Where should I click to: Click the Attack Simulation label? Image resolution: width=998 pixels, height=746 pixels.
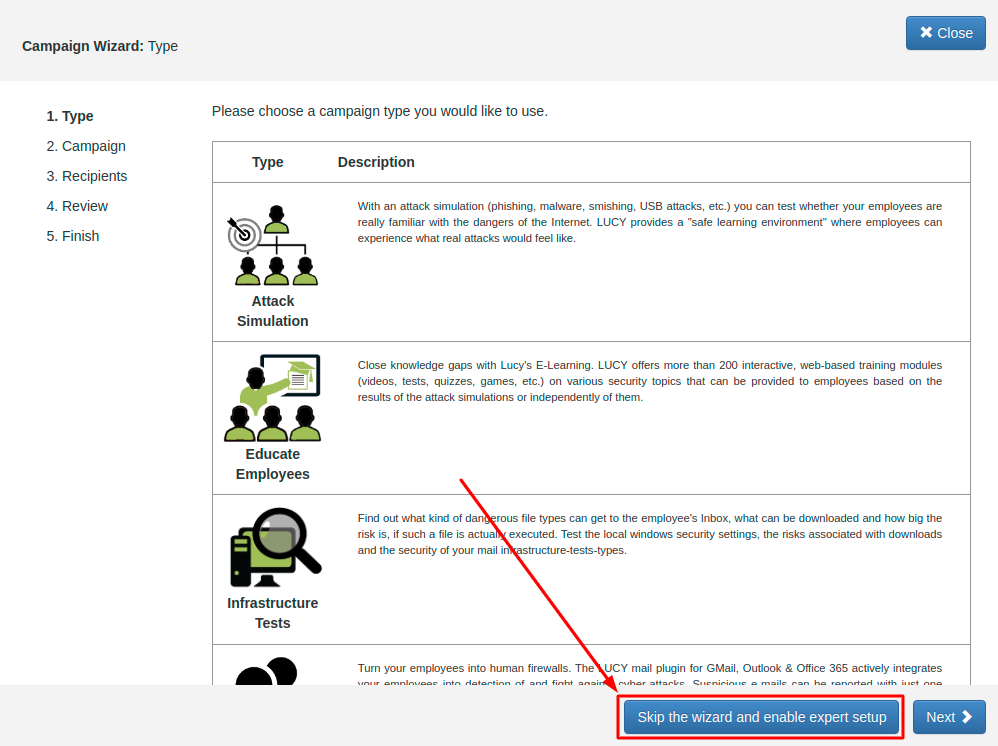pos(272,311)
